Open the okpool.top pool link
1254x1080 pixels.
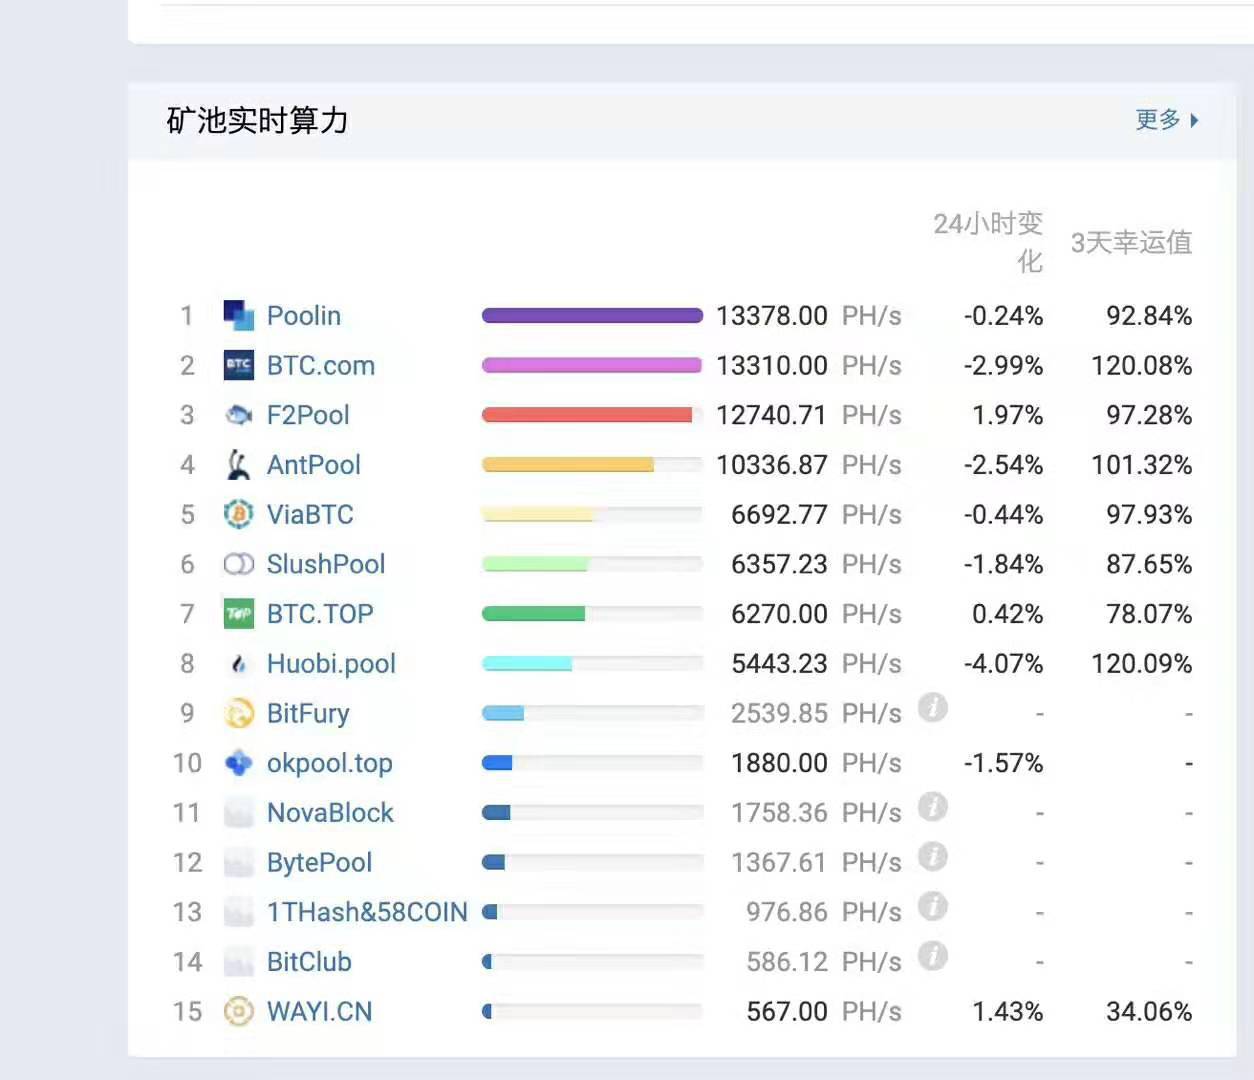point(329,763)
